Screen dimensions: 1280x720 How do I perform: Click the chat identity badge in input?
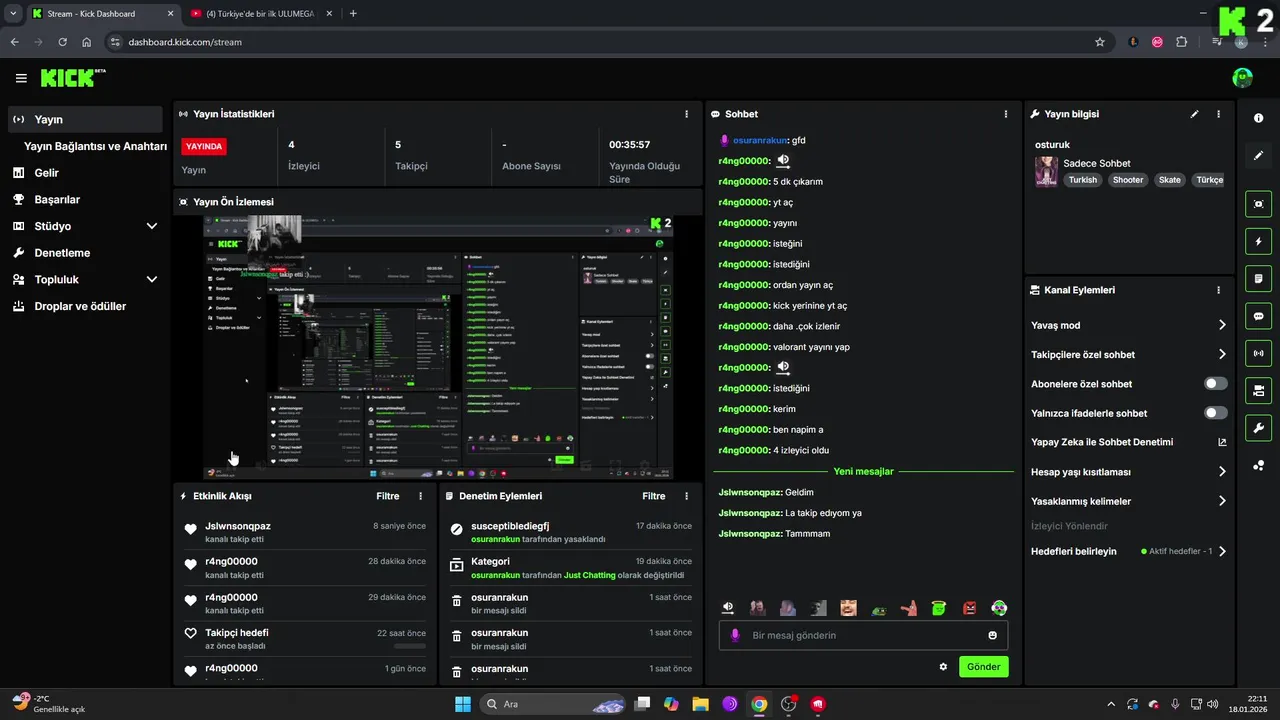pos(735,635)
